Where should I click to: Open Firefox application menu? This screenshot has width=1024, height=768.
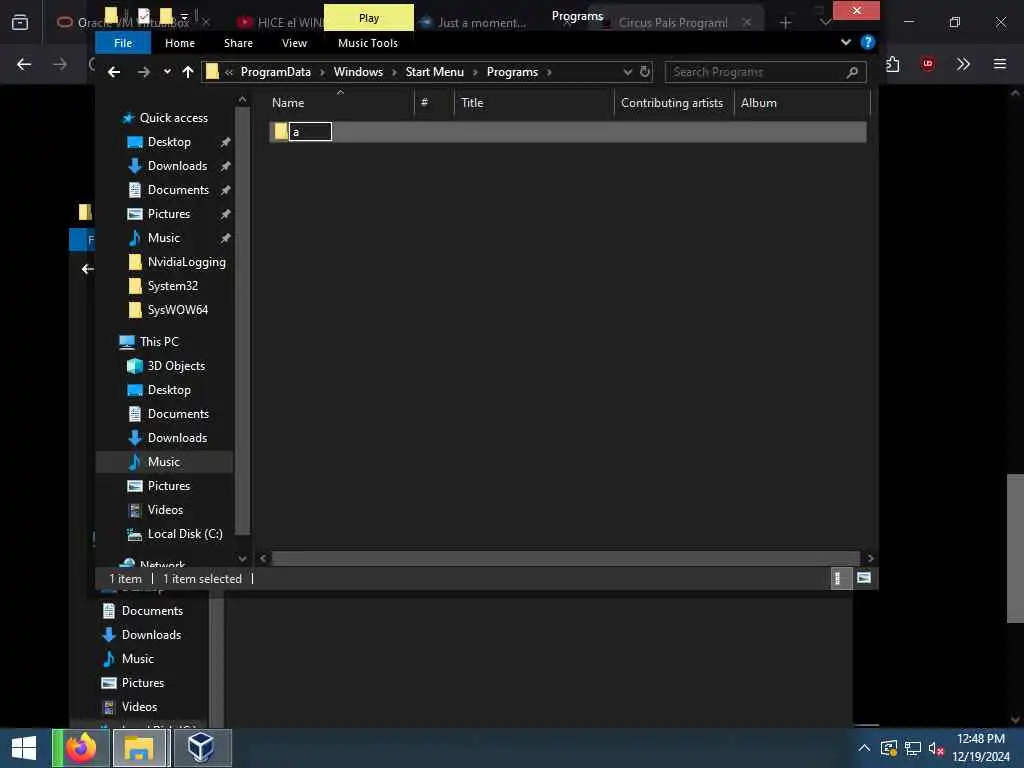[999, 64]
